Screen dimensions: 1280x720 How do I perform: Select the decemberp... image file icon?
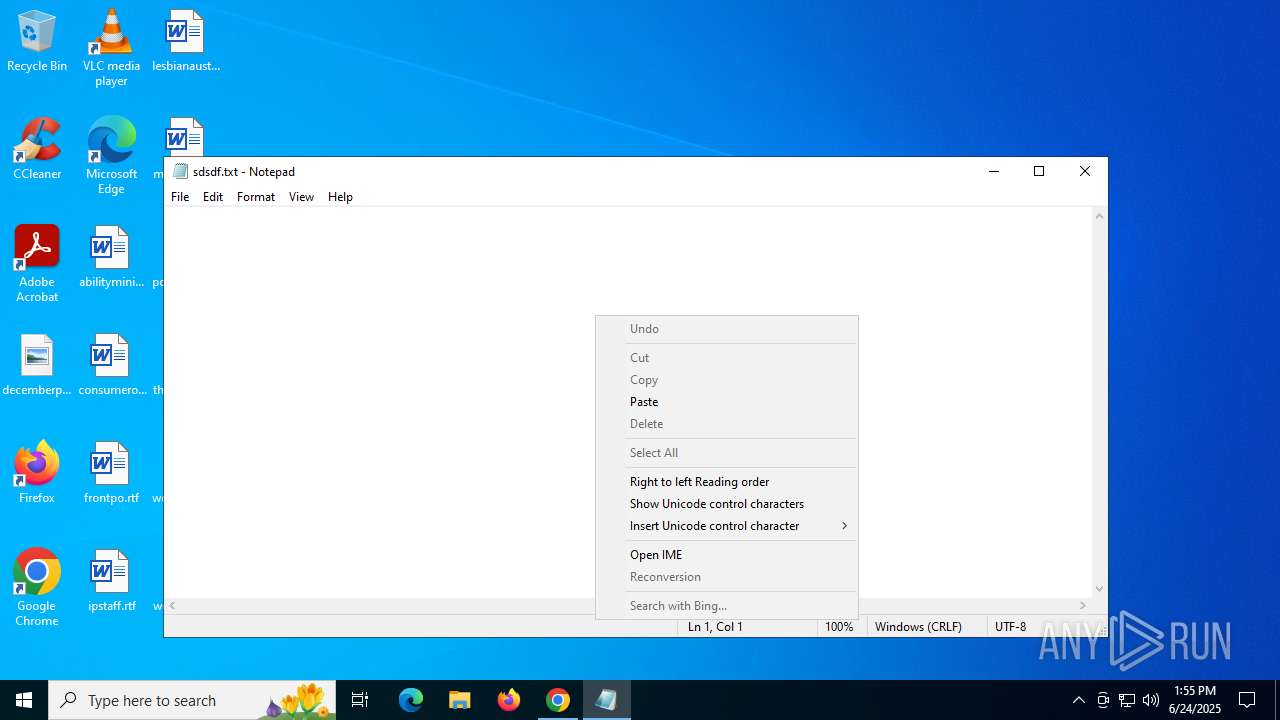click(x=37, y=365)
